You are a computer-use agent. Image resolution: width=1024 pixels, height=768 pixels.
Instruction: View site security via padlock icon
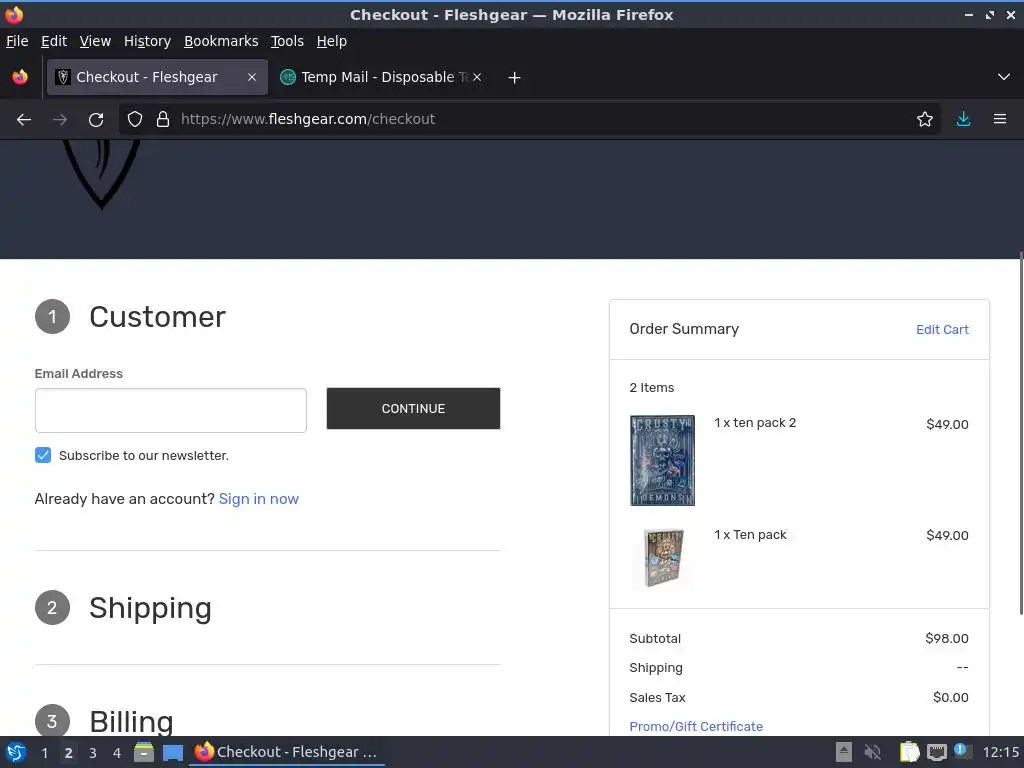click(x=163, y=120)
